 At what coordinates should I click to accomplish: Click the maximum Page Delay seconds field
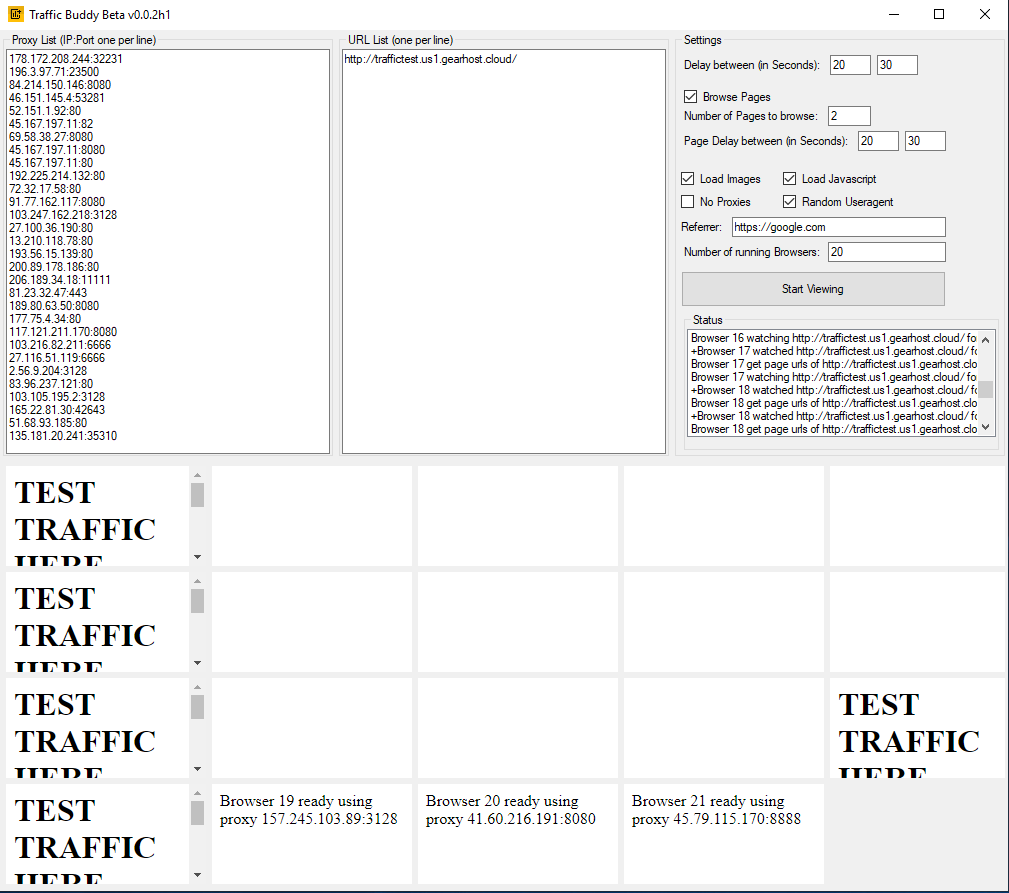point(924,141)
